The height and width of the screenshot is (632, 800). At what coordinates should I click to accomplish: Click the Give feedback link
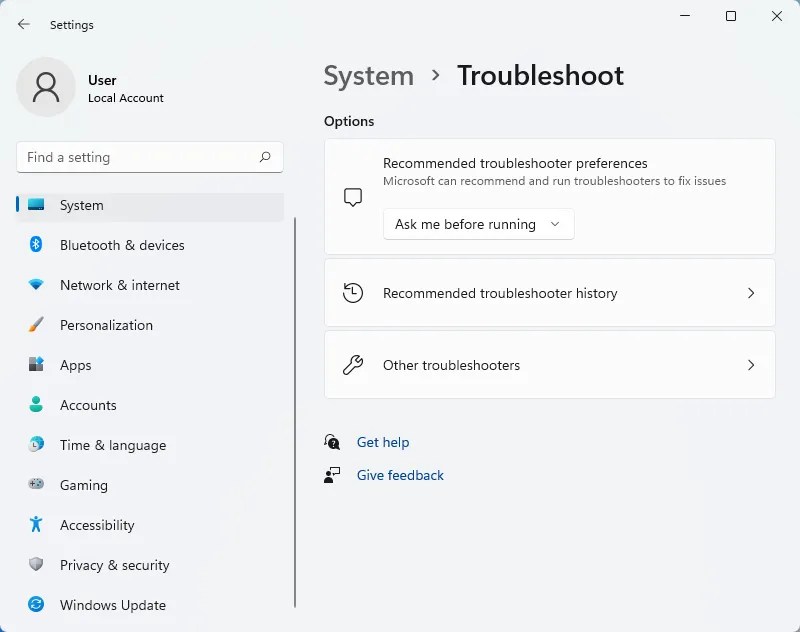click(x=400, y=475)
